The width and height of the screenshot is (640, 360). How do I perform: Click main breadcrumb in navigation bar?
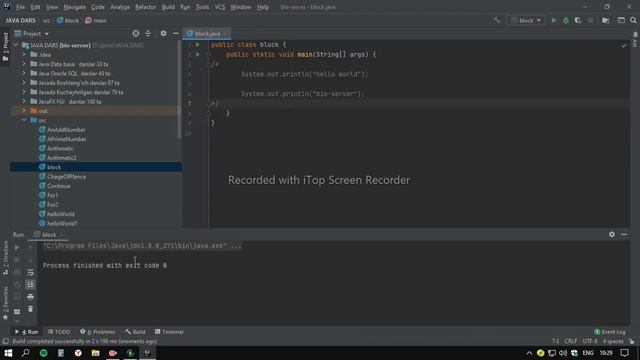[96, 20]
